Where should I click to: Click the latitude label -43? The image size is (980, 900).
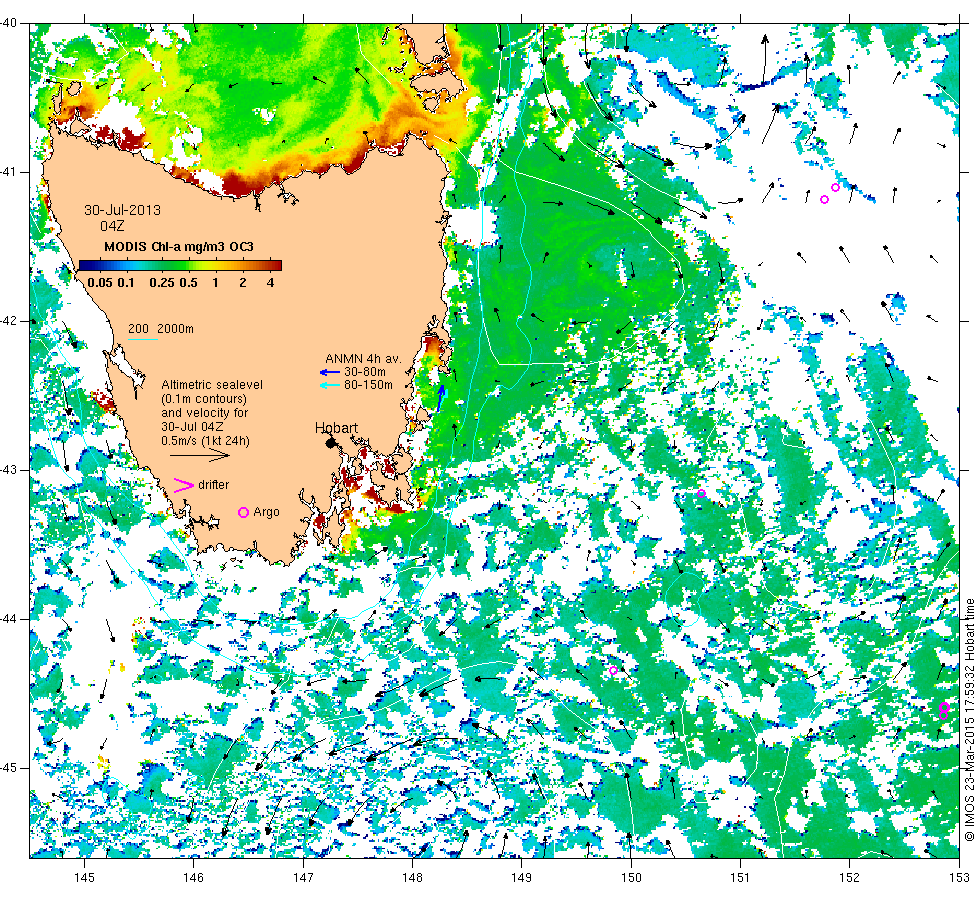(9, 470)
